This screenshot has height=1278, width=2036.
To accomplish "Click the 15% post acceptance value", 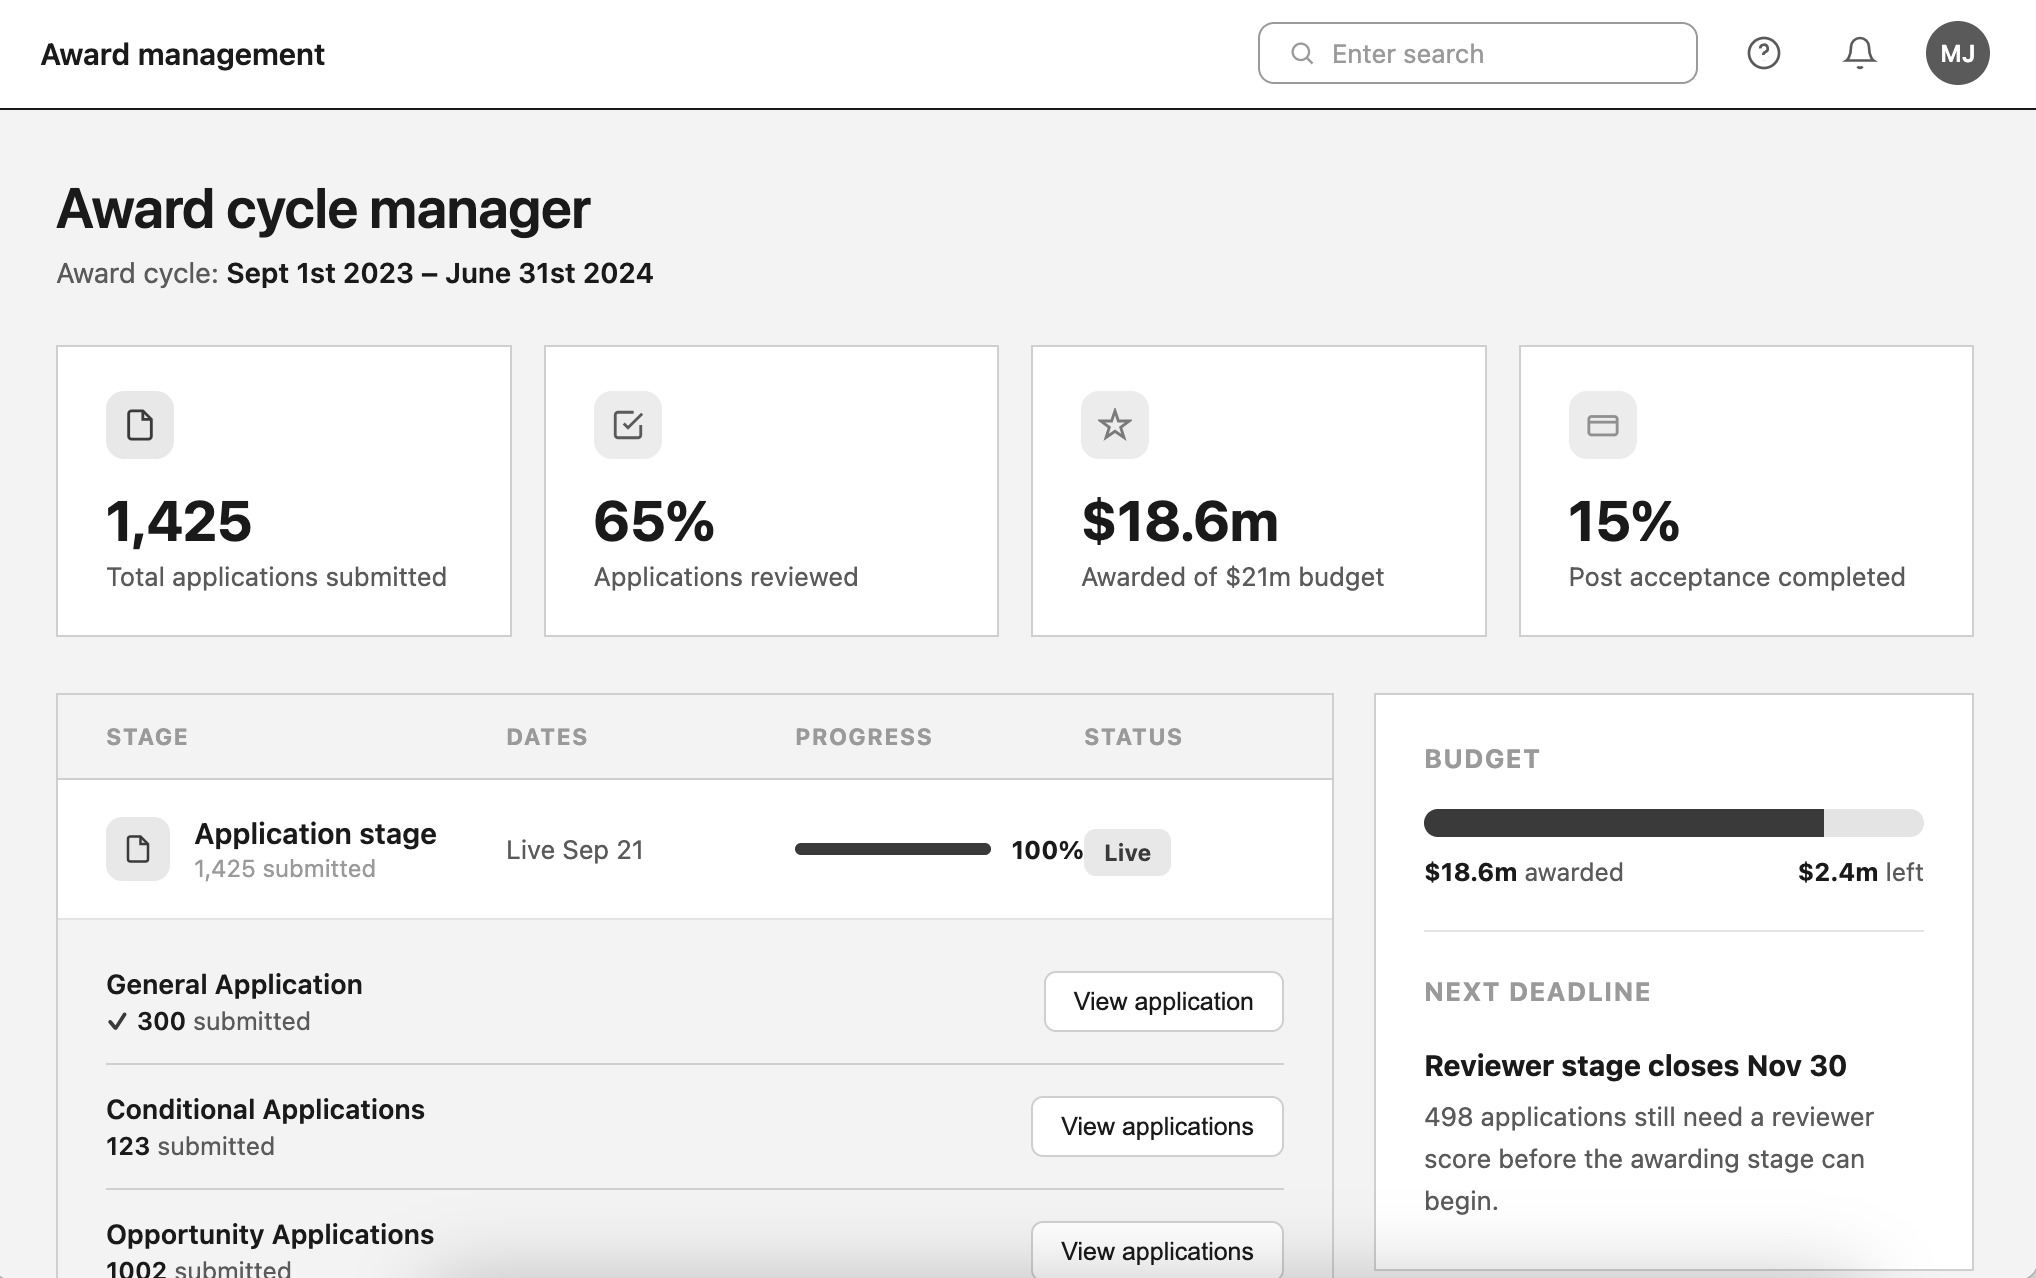I will [1624, 521].
